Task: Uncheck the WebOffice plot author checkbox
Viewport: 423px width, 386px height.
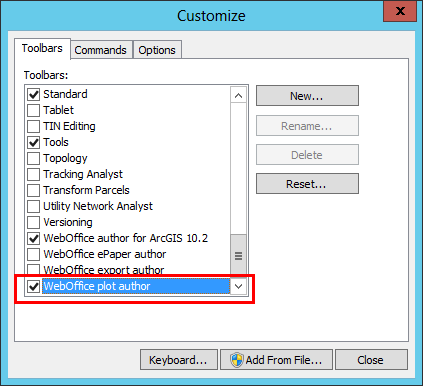Action: [33, 286]
